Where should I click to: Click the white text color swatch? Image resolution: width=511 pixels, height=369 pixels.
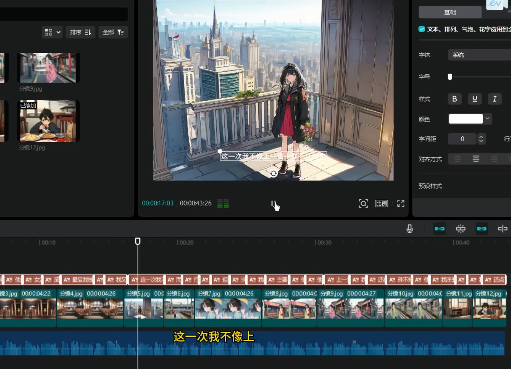coord(466,119)
